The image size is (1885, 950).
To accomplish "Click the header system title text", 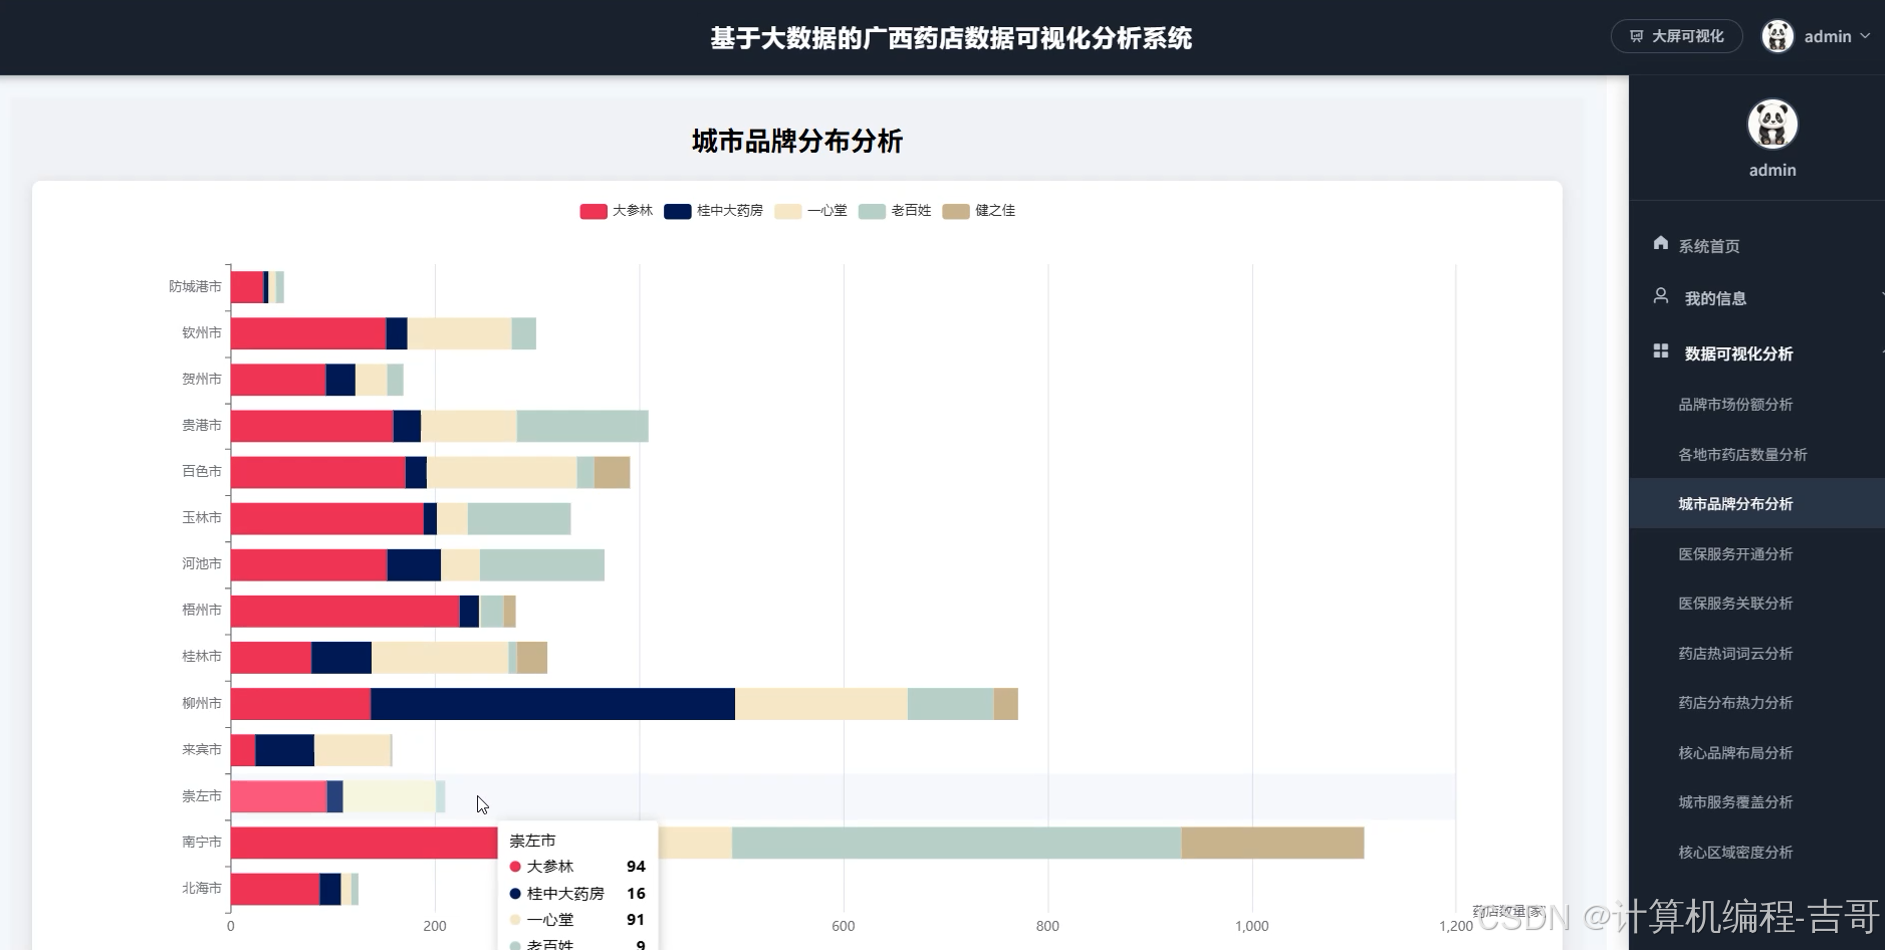I will pos(951,38).
